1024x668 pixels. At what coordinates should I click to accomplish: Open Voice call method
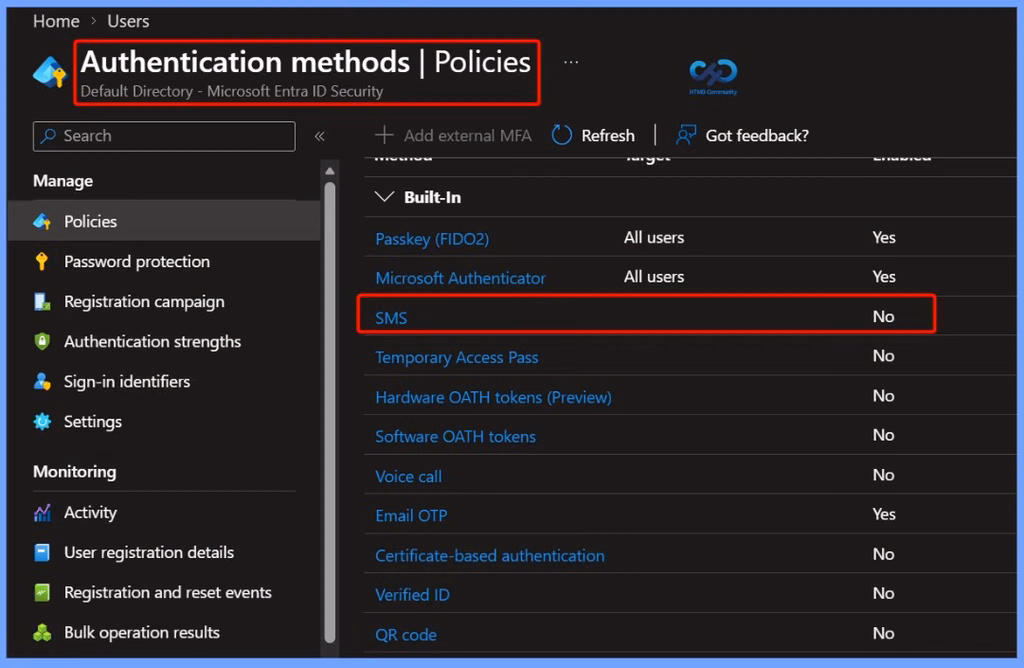408,477
